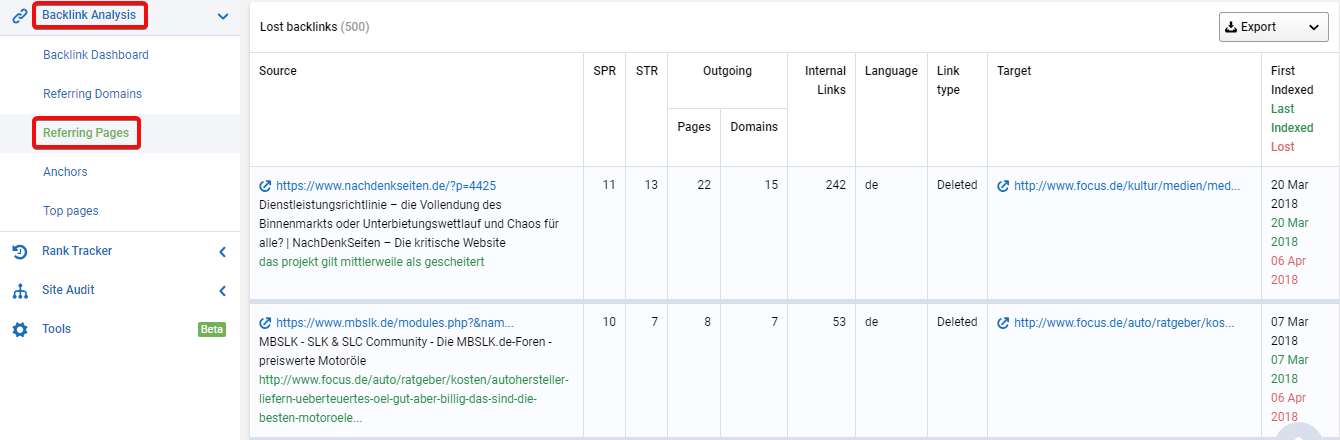This screenshot has height=440, width=1340.
Task: Click the Source column header
Action: (x=278, y=71)
